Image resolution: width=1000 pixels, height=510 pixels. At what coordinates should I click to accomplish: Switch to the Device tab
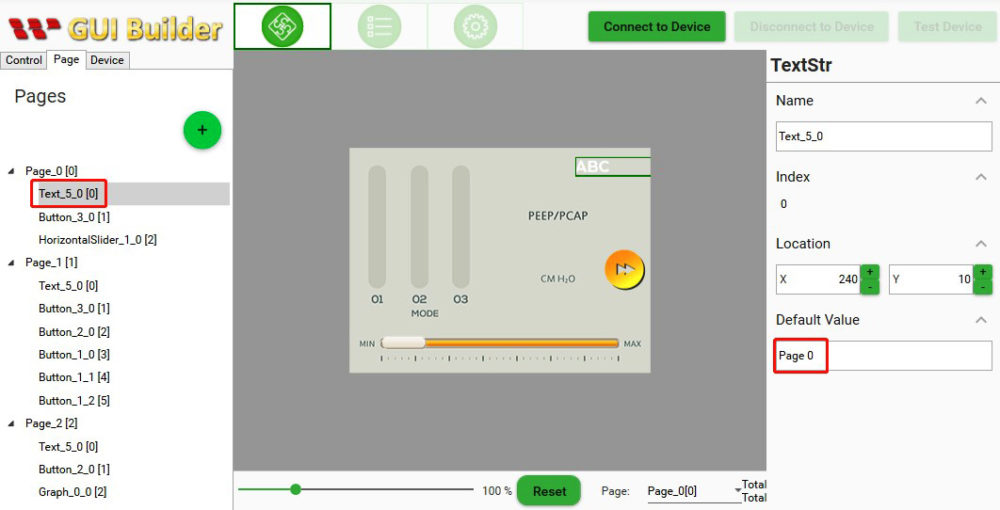(107, 60)
